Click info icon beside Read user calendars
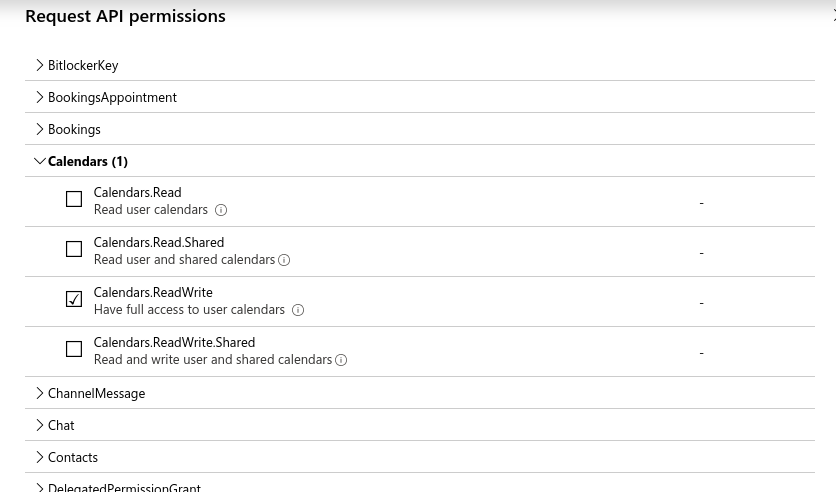 coord(221,210)
